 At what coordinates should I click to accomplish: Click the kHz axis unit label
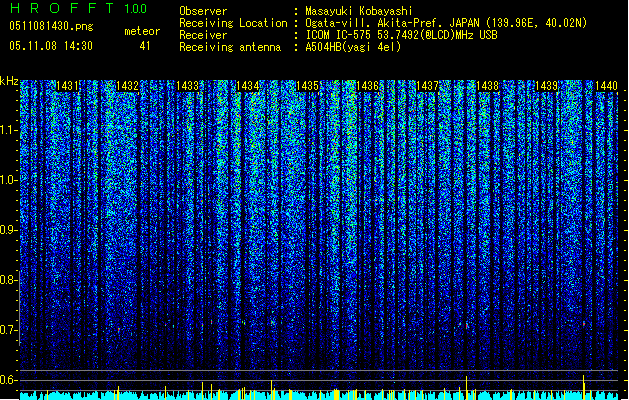(x=9, y=81)
